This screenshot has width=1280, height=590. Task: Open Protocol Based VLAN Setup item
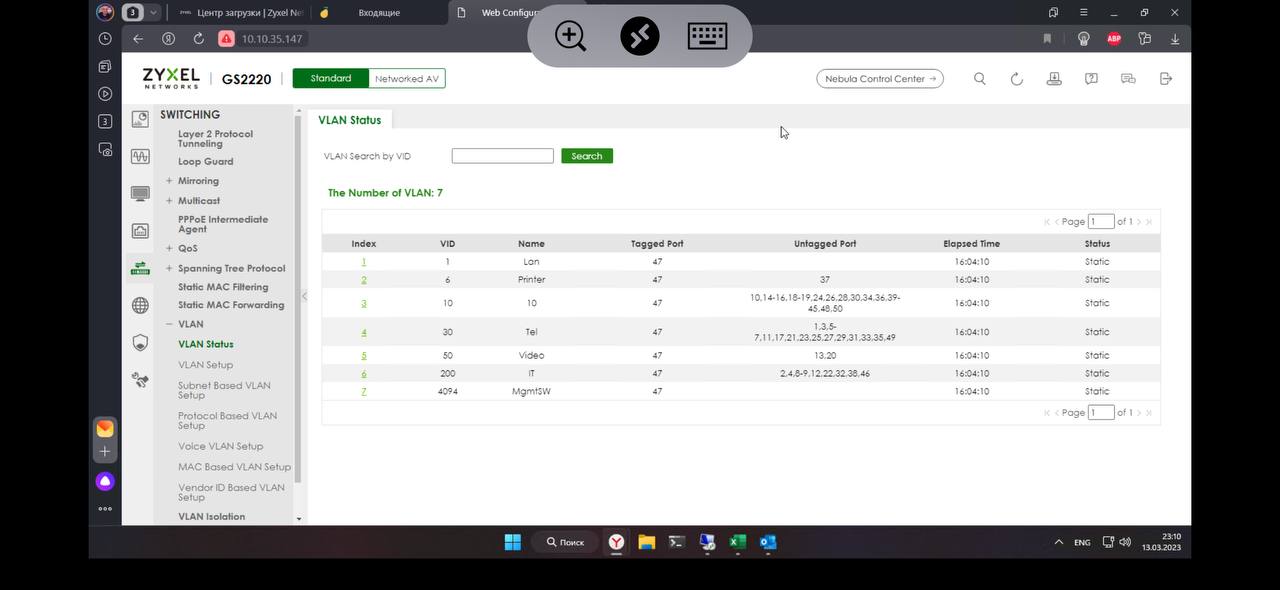point(227,421)
